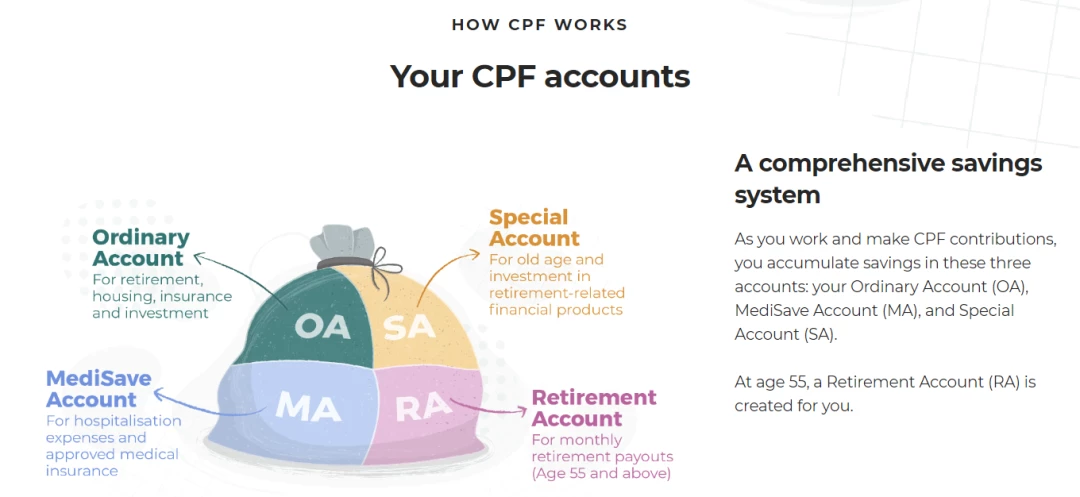The height and width of the screenshot is (497, 1080).
Task: Click the blue arrow pointing to MediSave Account
Action: 209,405
